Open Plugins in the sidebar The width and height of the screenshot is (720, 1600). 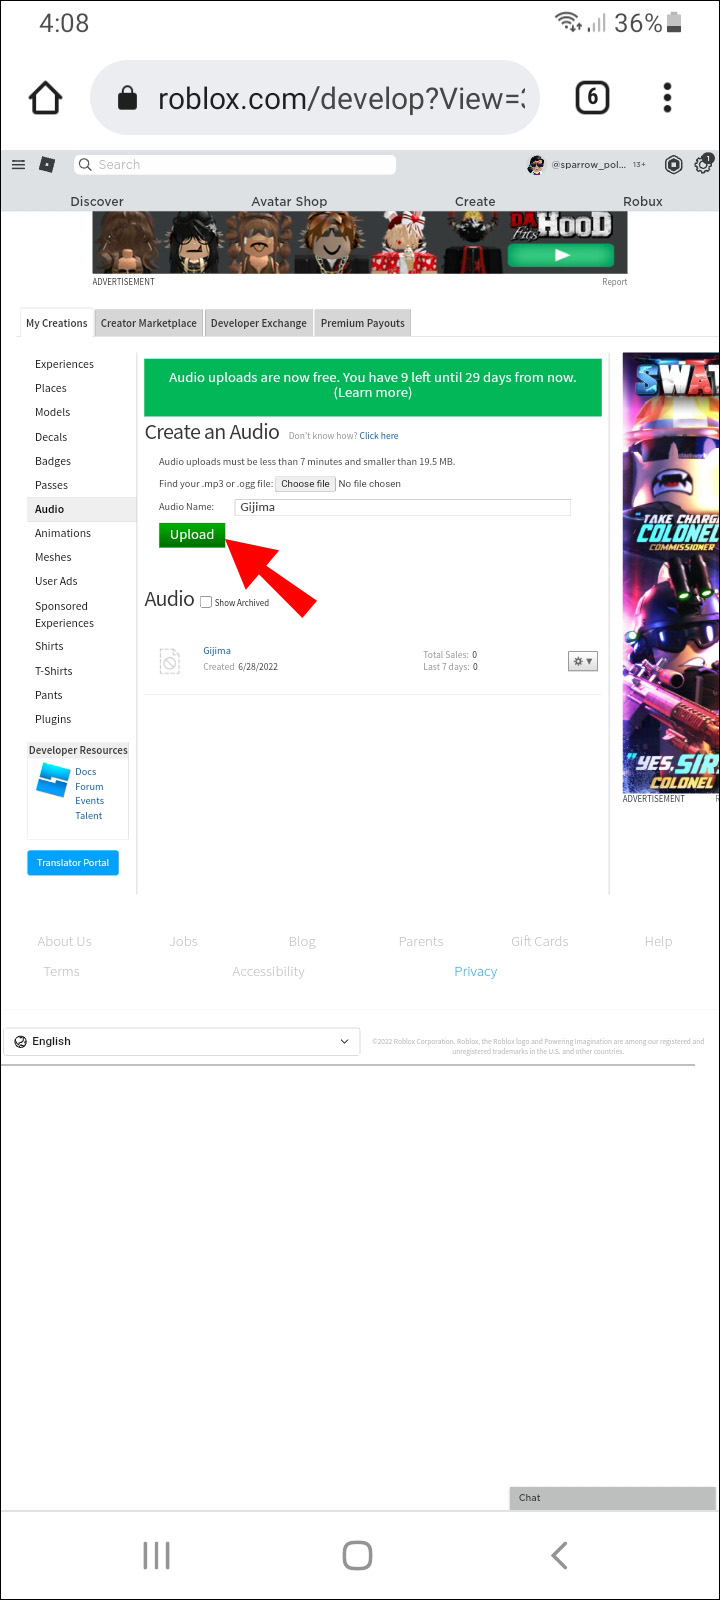click(x=53, y=719)
